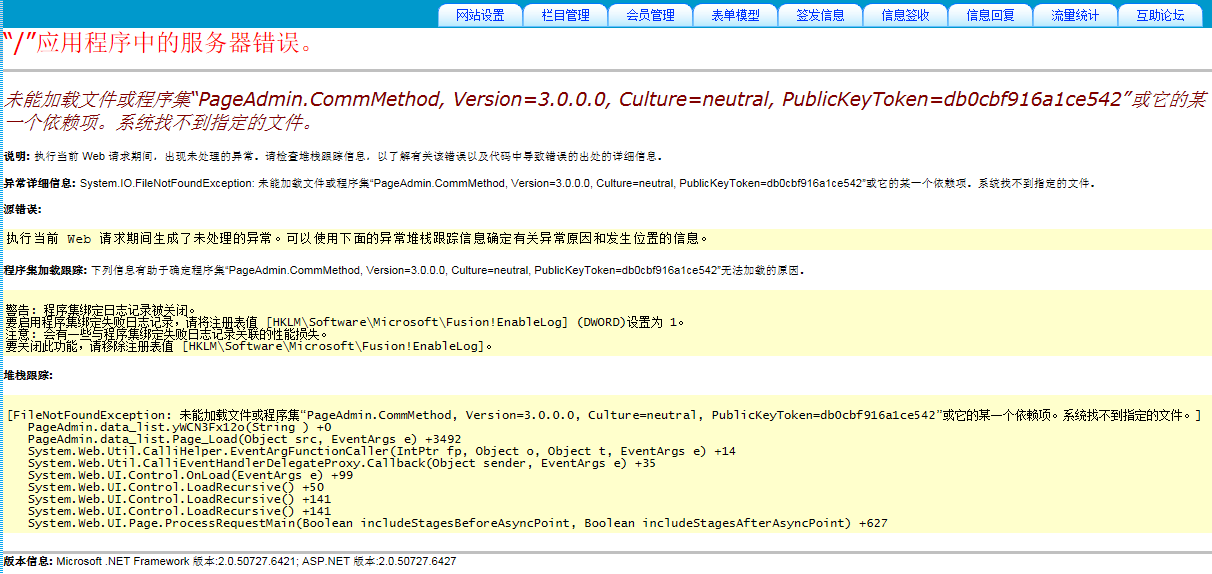Click the red server error heading

click(160, 44)
